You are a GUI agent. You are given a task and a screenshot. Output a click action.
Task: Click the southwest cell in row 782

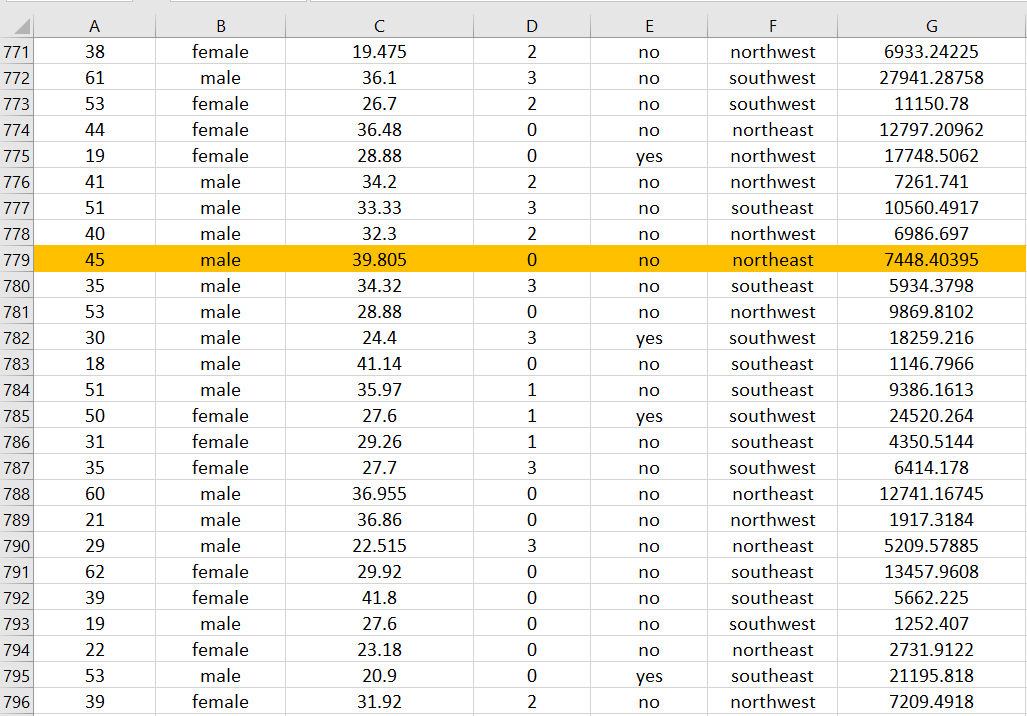(772, 337)
